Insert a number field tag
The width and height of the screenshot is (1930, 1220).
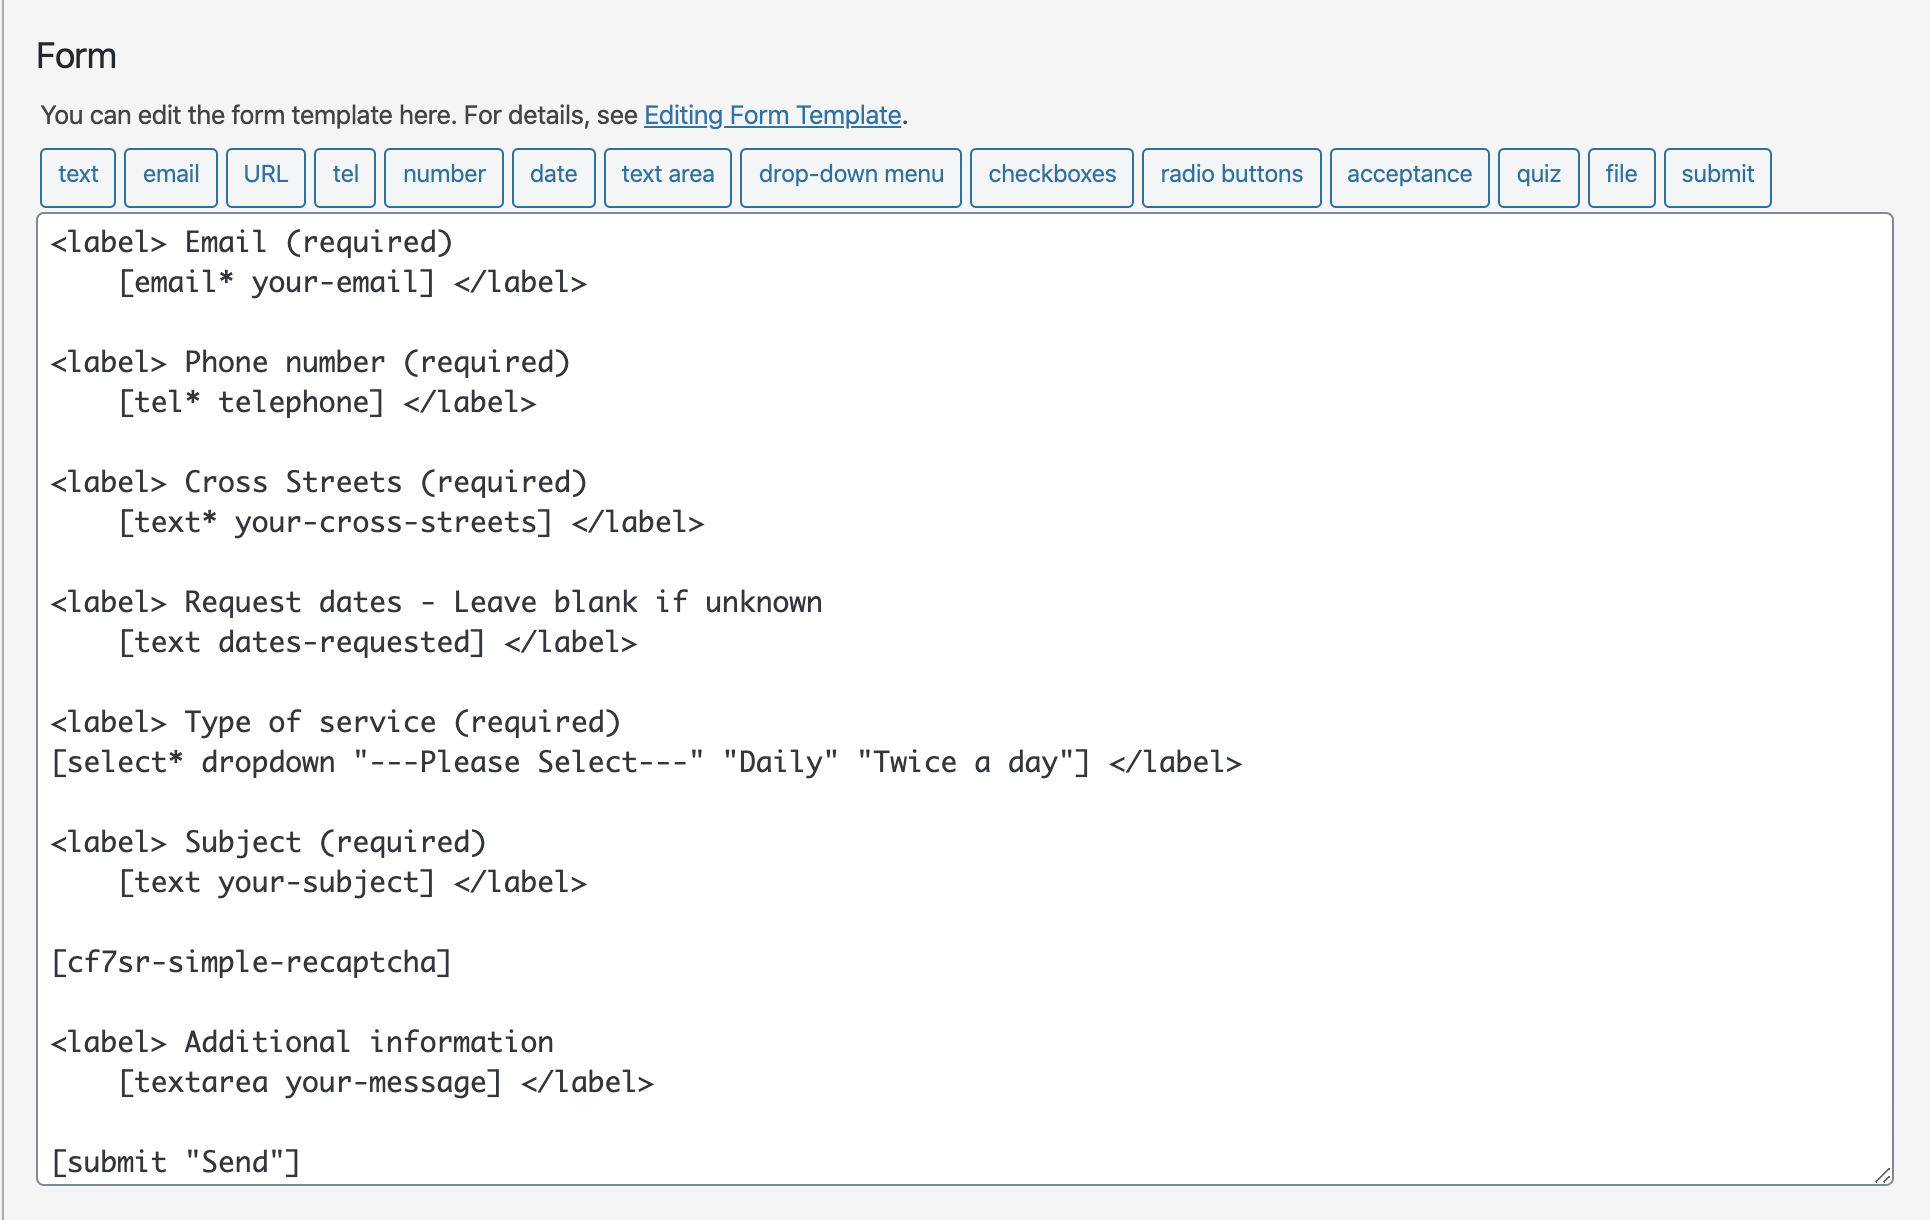pyautogui.click(x=444, y=177)
